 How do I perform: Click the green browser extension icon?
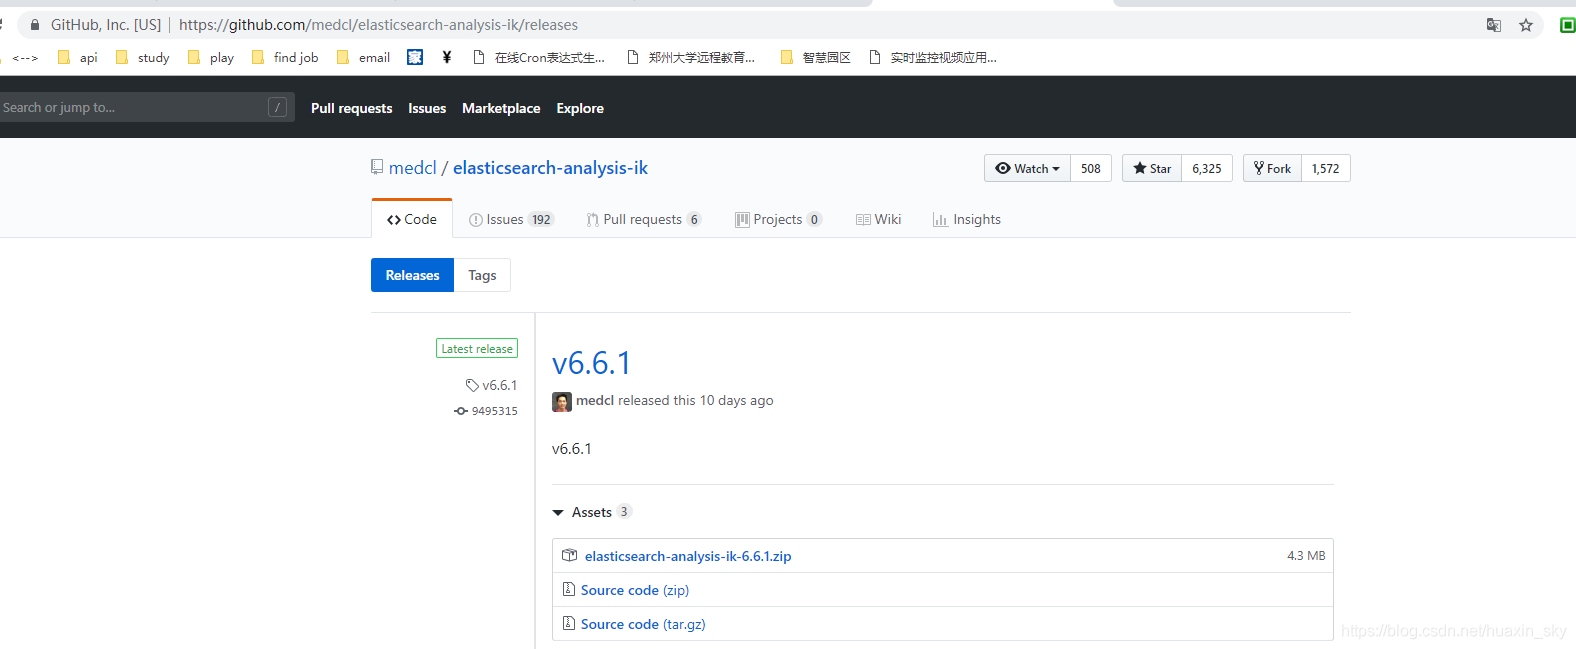coord(1567,25)
